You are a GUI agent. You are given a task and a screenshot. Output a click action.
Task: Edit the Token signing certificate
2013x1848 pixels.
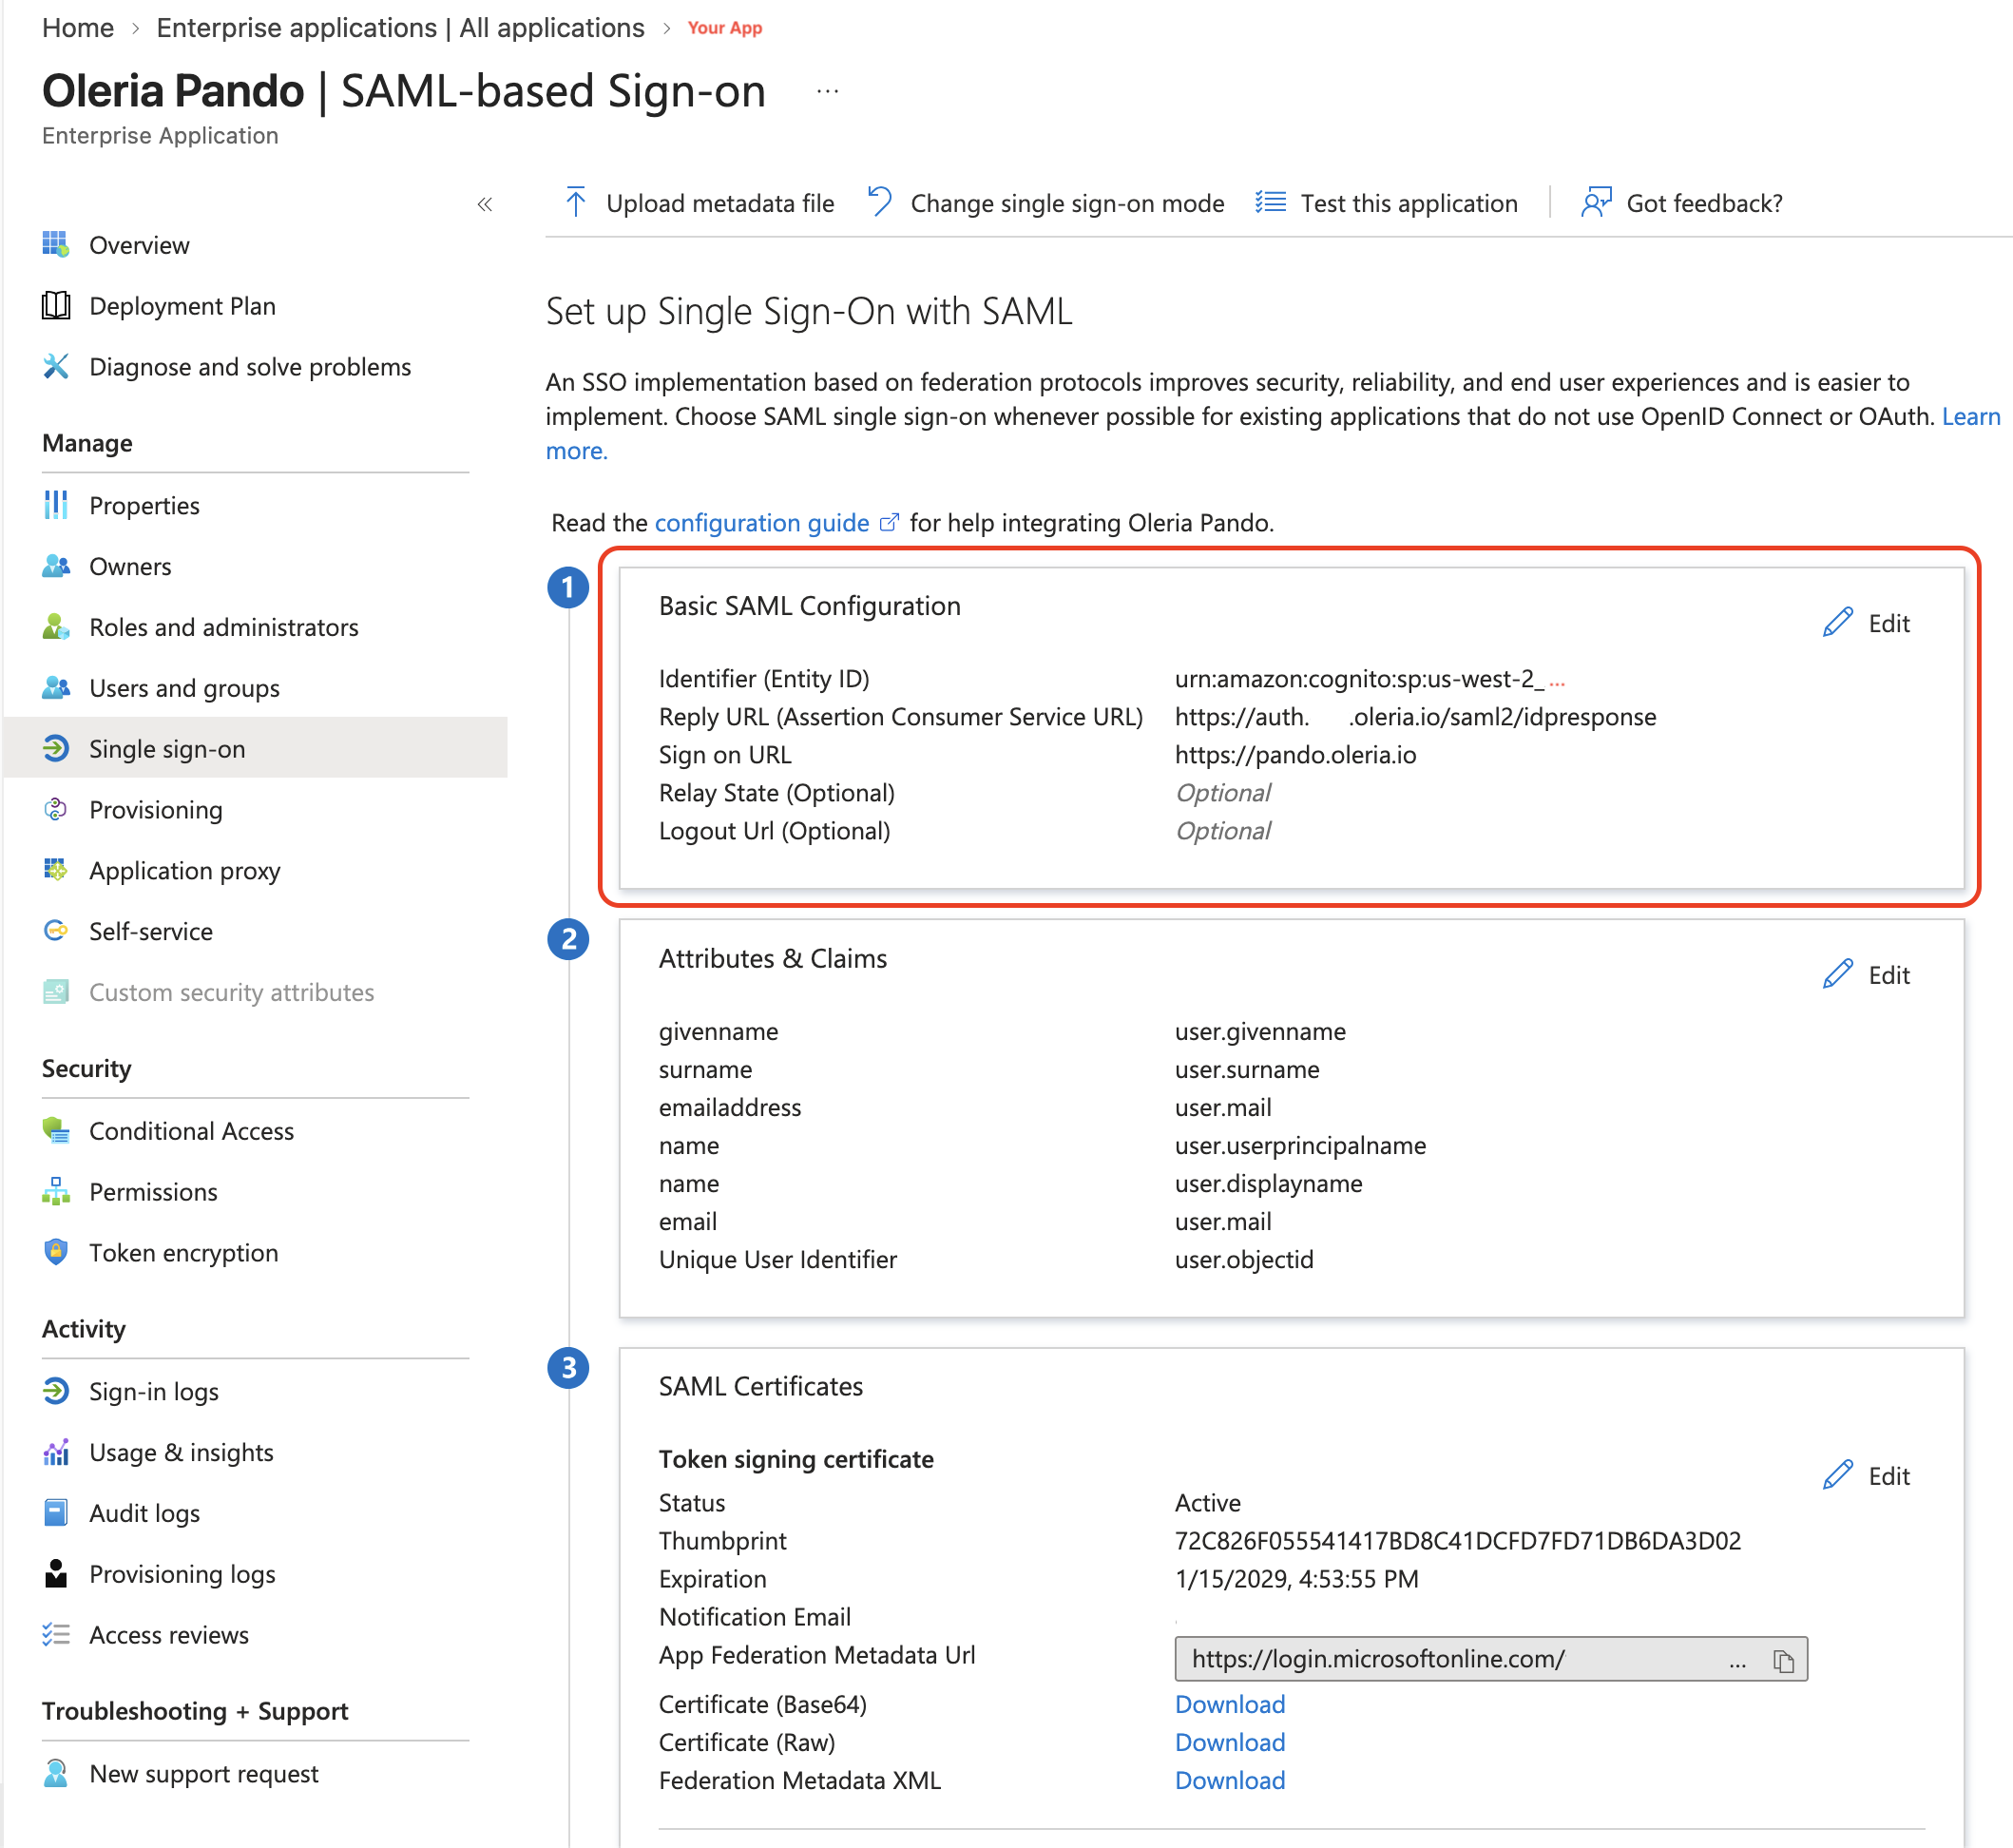tap(1867, 1476)
